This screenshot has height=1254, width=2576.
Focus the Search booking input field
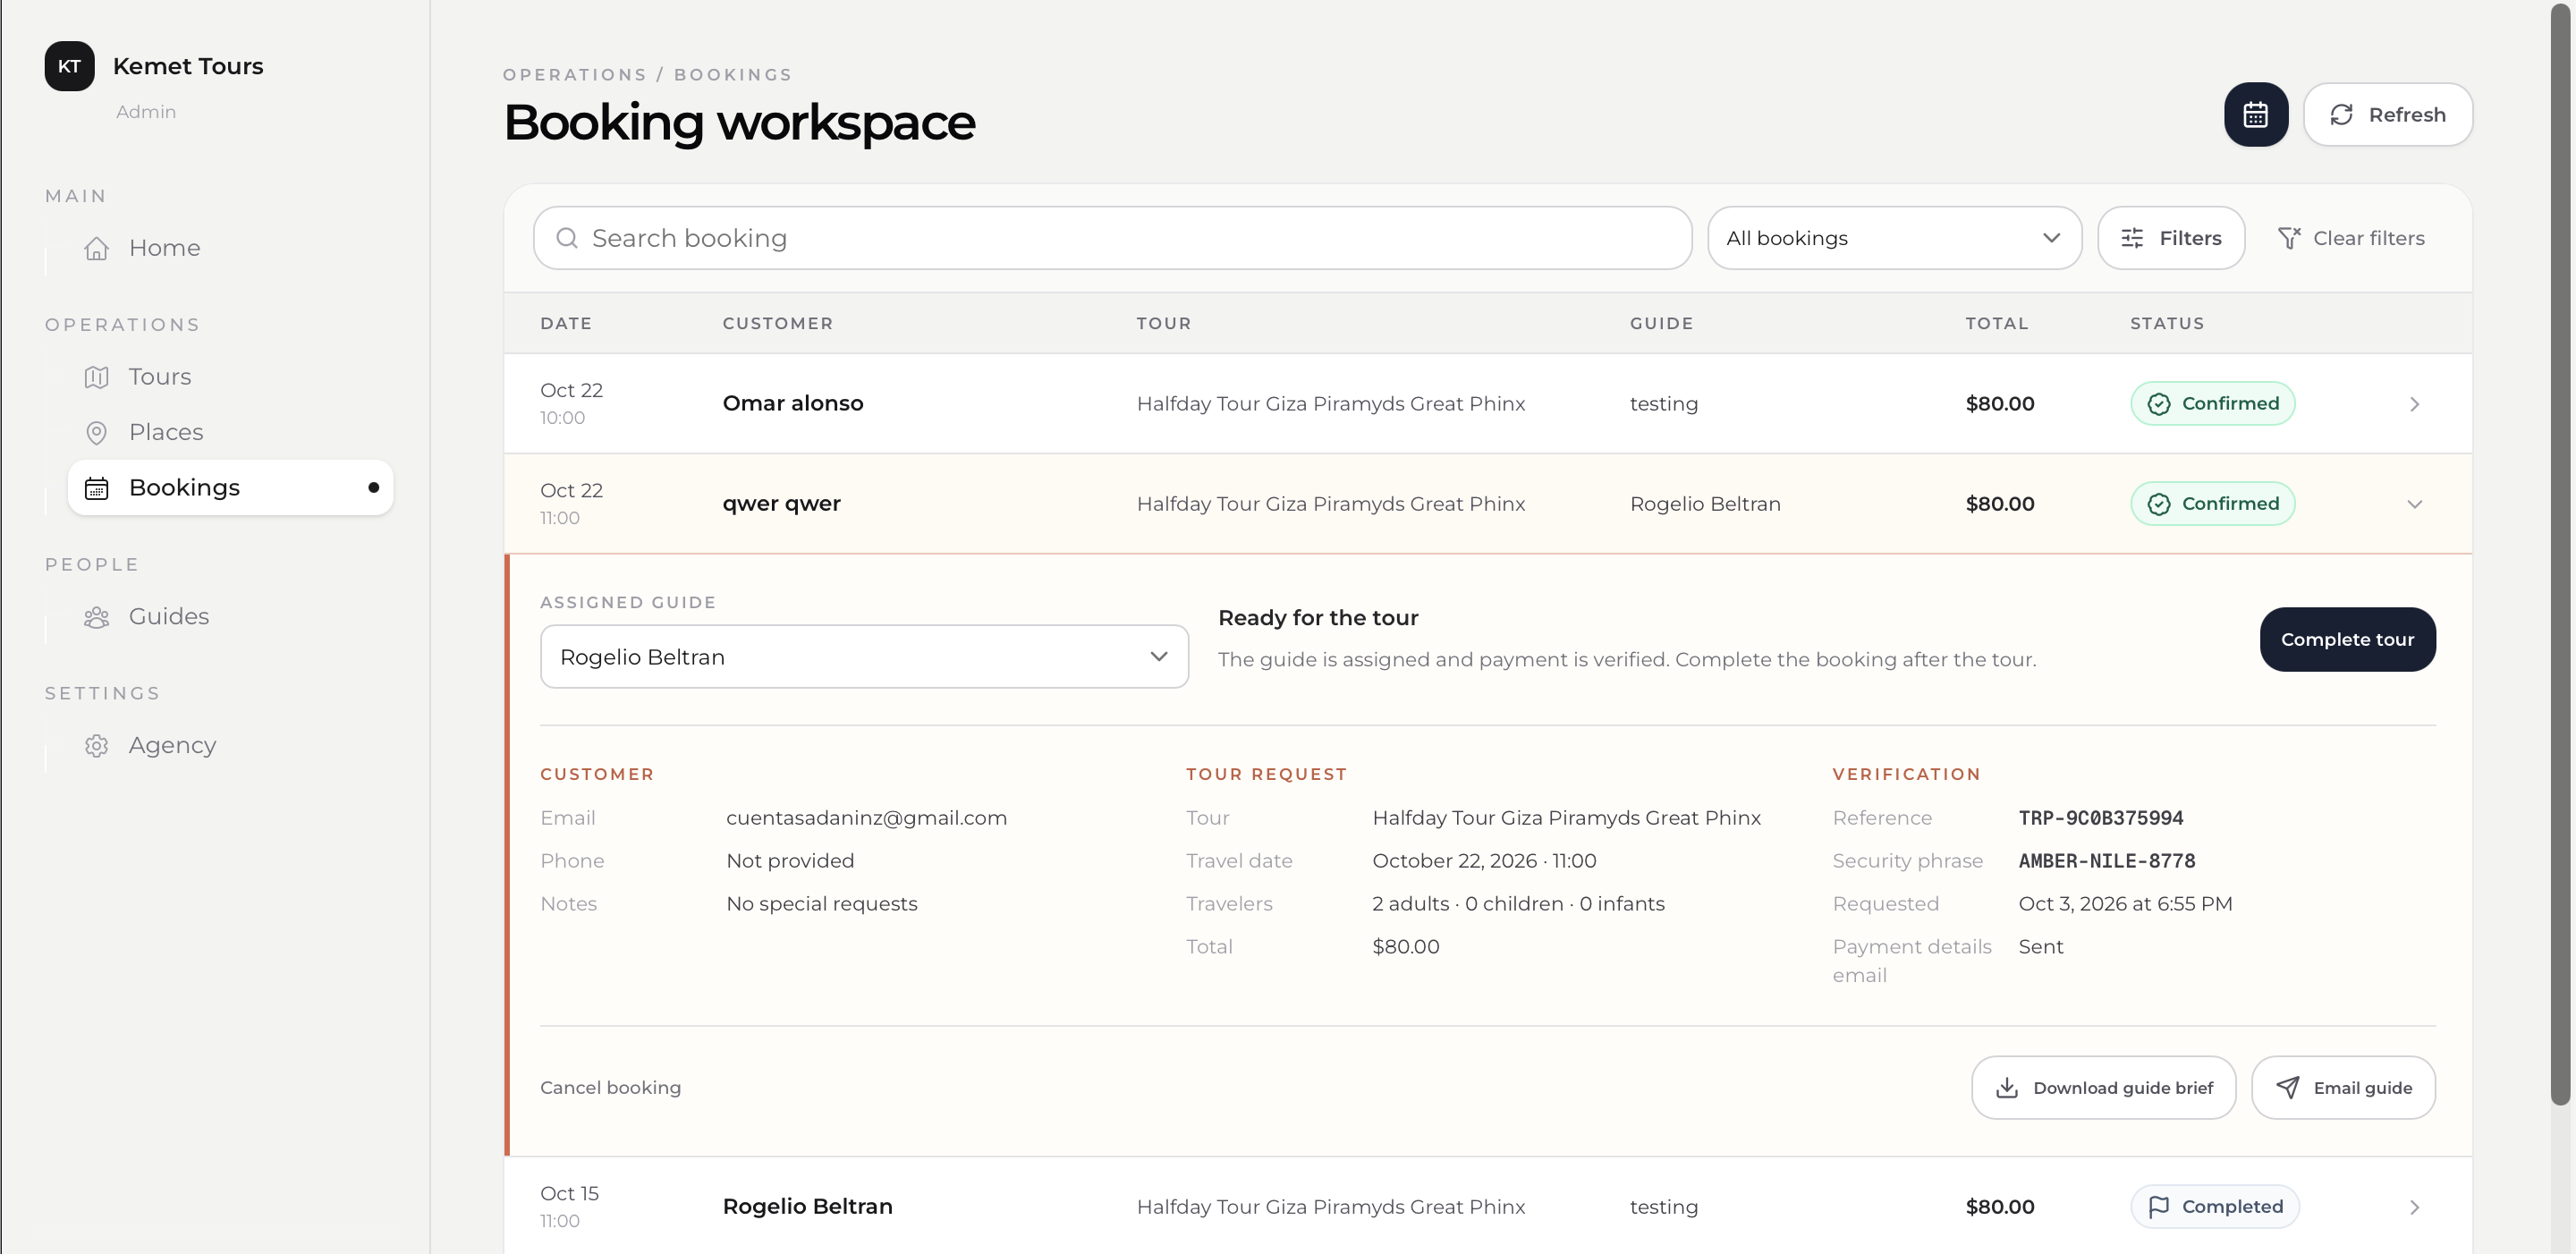[x=1112, y=238]
